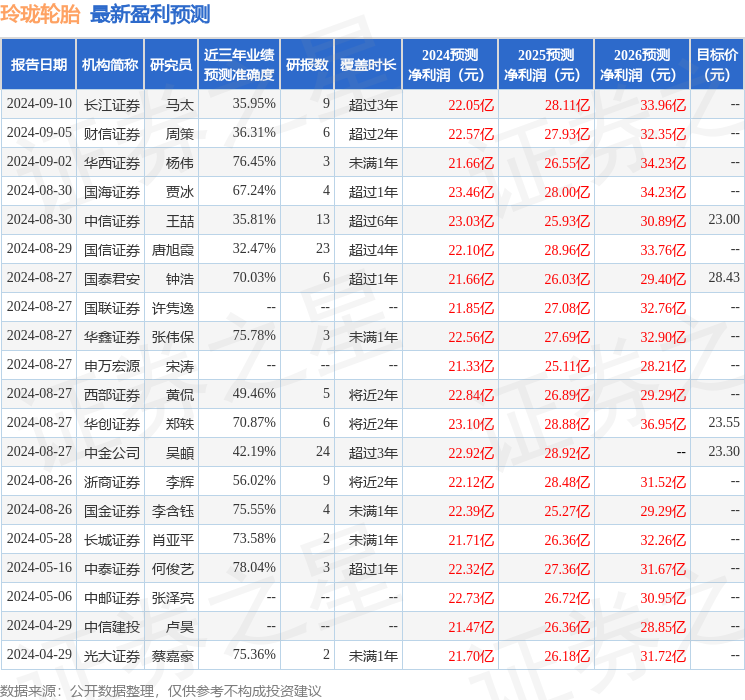Image resolution: width=745 pixels, height=700 pixels.
Task: Select the 国信证券 institution cell
Action: click(x=112, y=250)
